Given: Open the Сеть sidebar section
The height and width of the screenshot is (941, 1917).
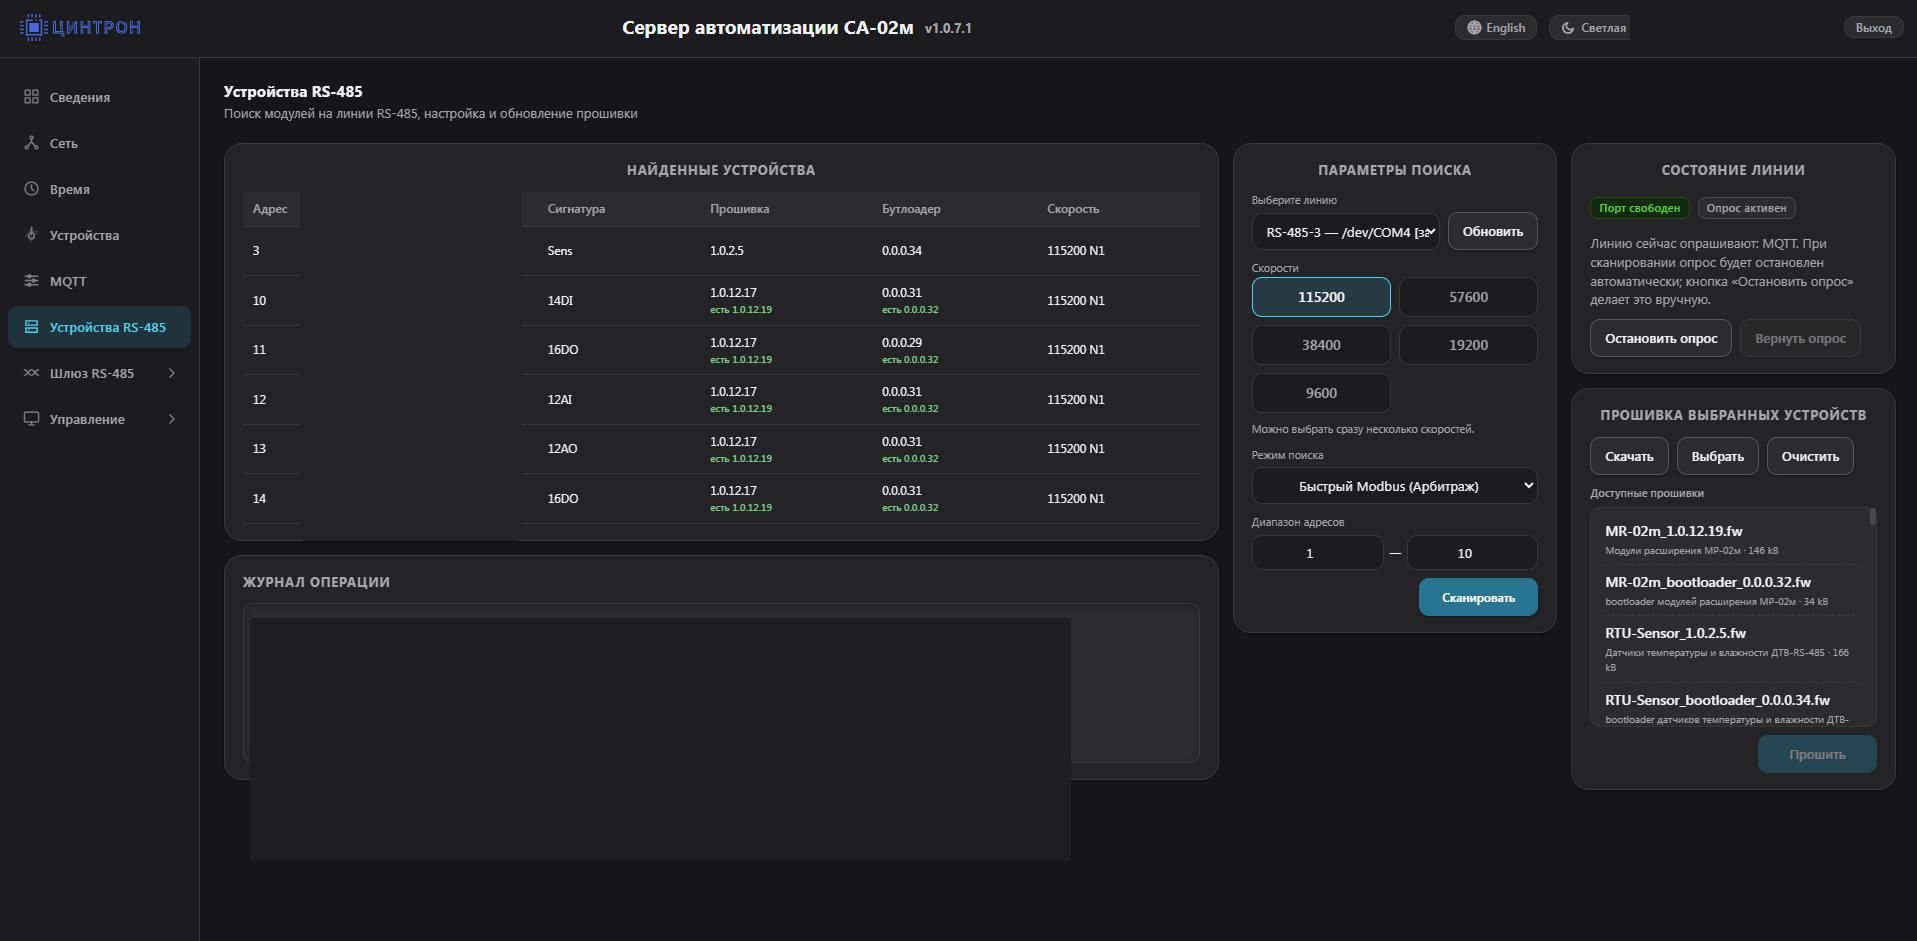Looking at the screenshot, I should (99, 143).
